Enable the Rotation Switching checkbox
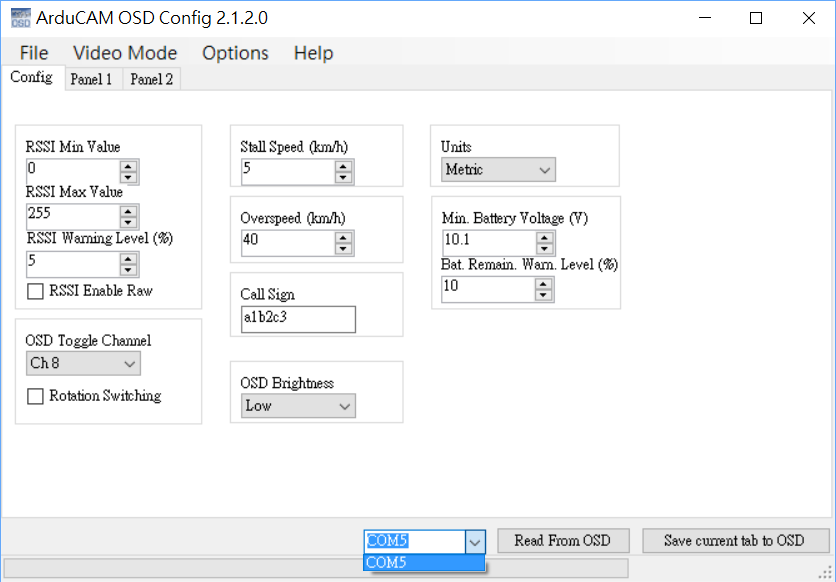 point(35,396)
